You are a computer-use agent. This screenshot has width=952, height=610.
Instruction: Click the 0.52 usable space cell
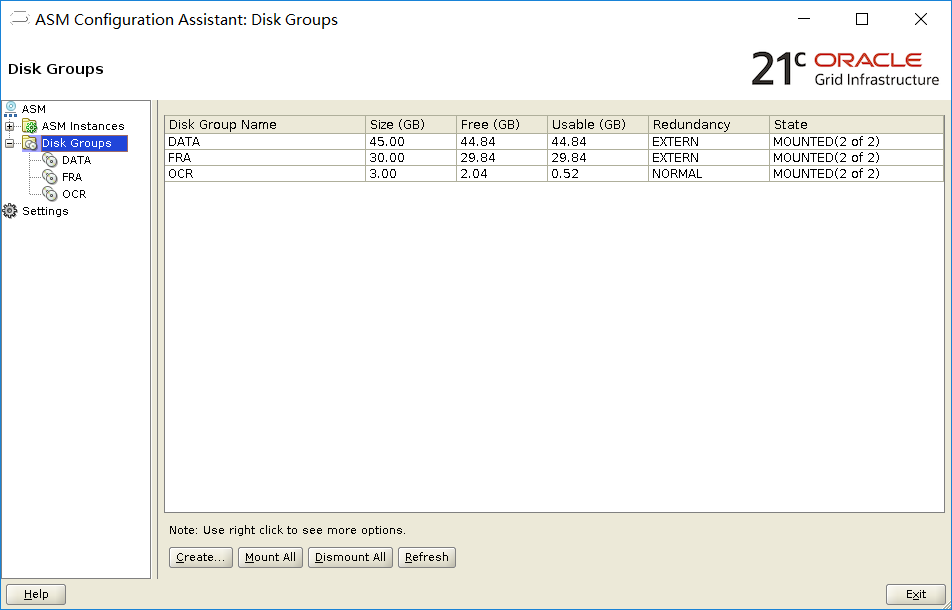(x=598, y=174)
